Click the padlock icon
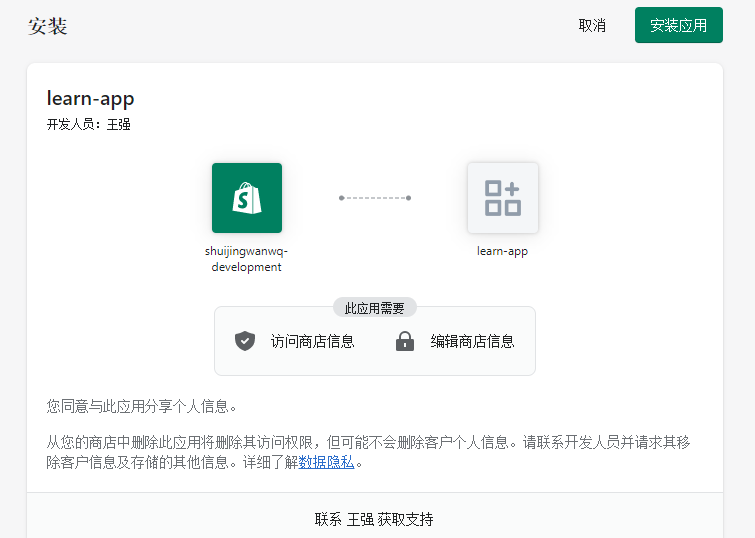 coord(405,341)
